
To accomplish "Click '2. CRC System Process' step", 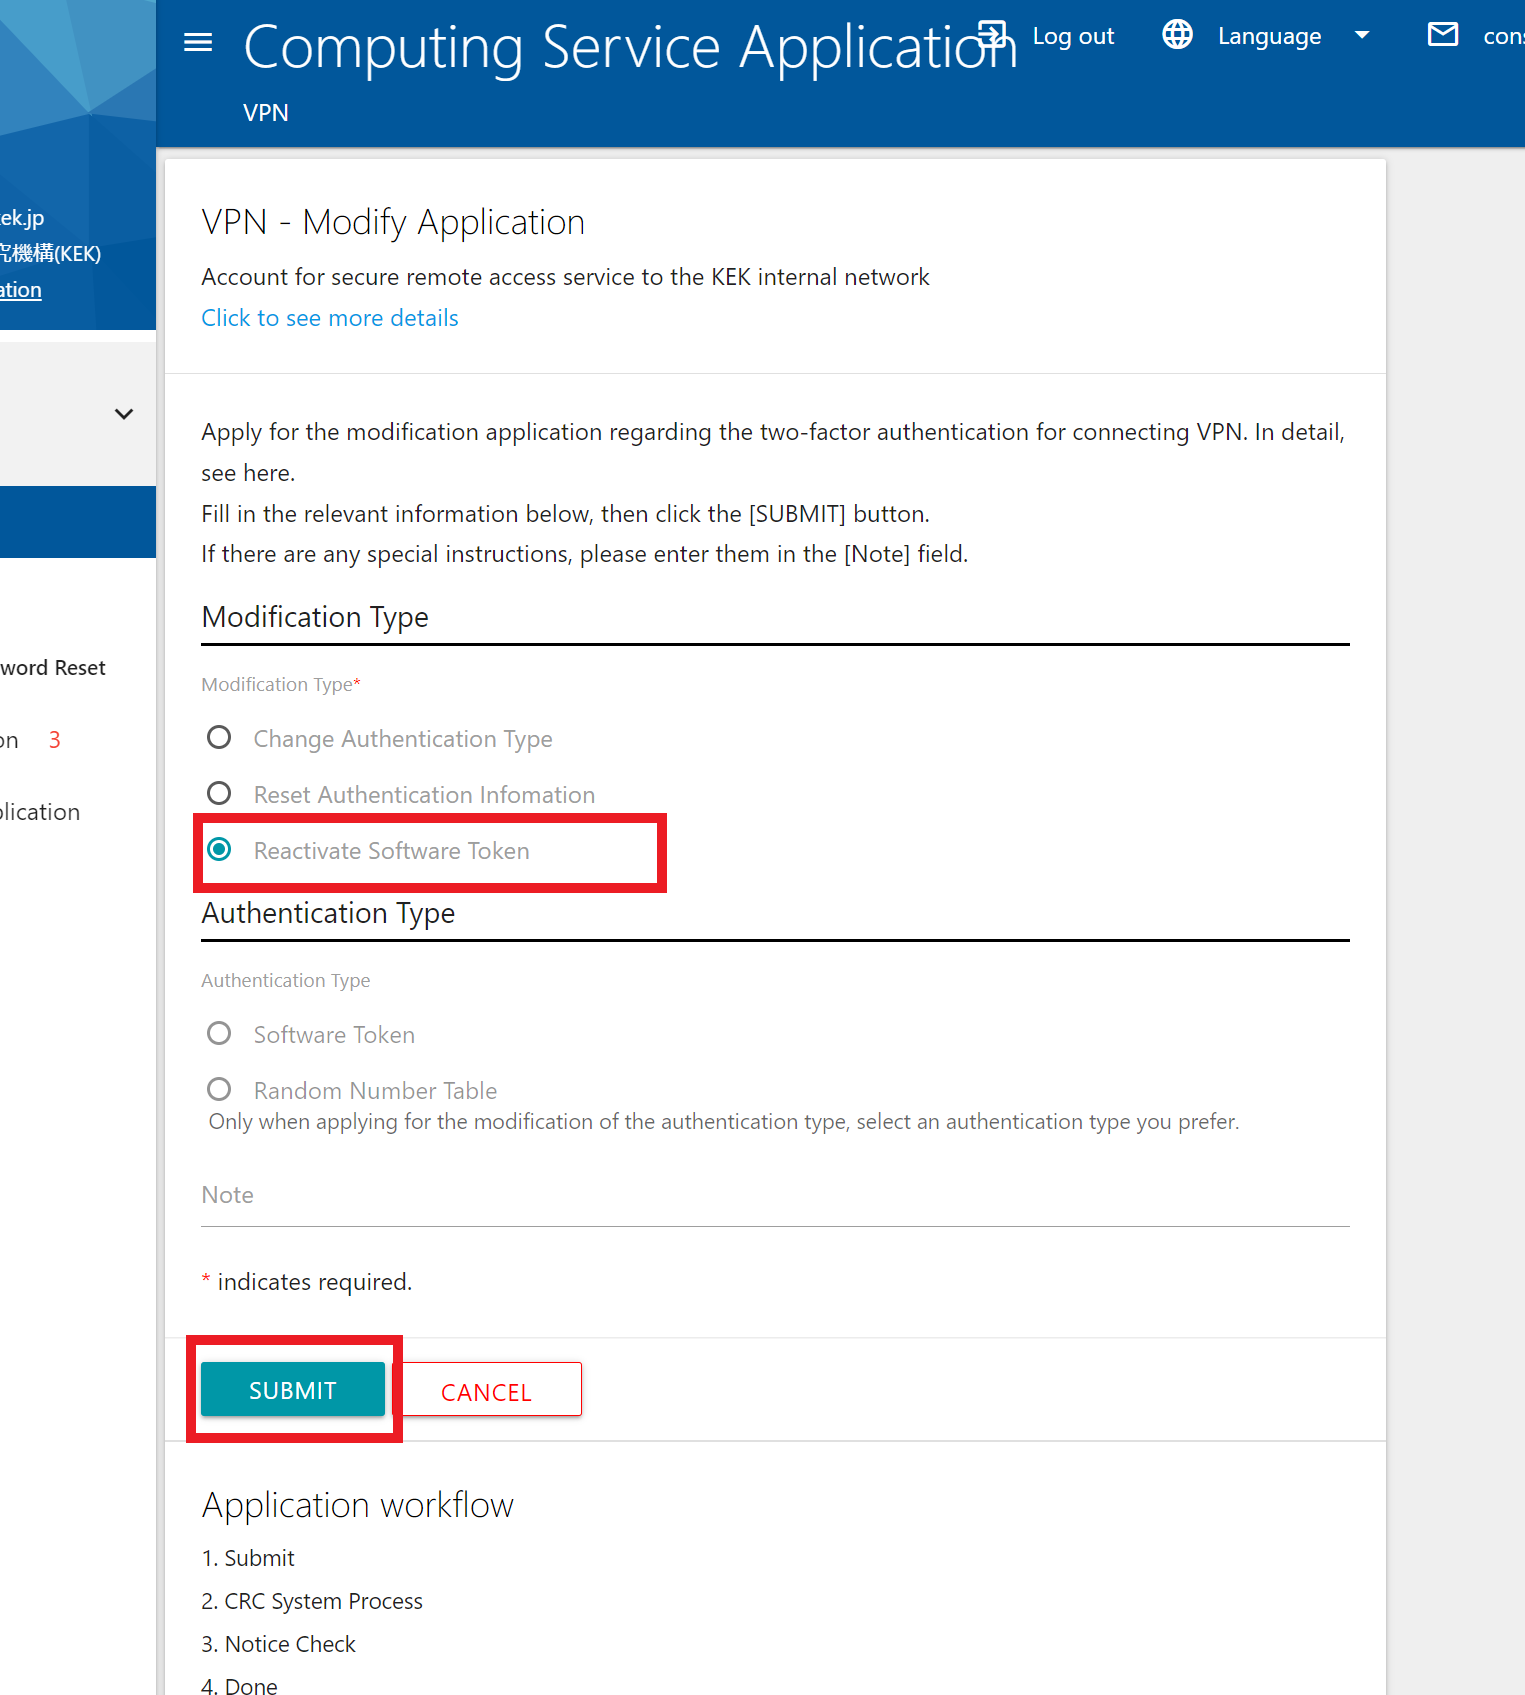I will pos(312,1601).
